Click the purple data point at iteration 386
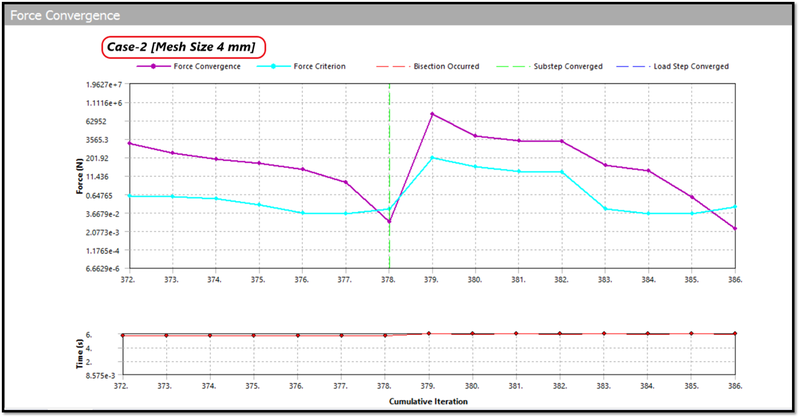Viewport: 800px width, 418px height. (735, 229)
